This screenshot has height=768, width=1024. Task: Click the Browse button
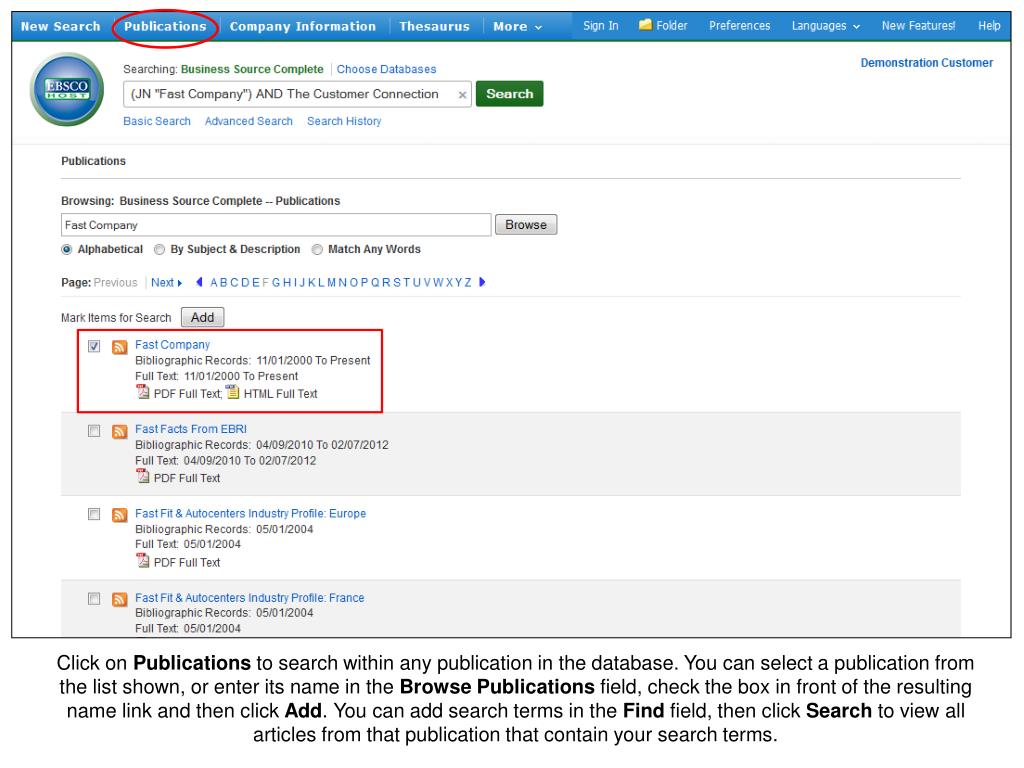pos(526,225)
